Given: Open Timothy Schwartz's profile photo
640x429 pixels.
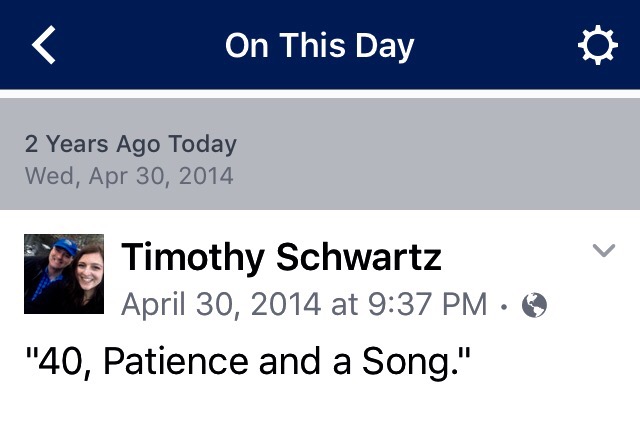Looking at the screenshot, I should (64, 274).
